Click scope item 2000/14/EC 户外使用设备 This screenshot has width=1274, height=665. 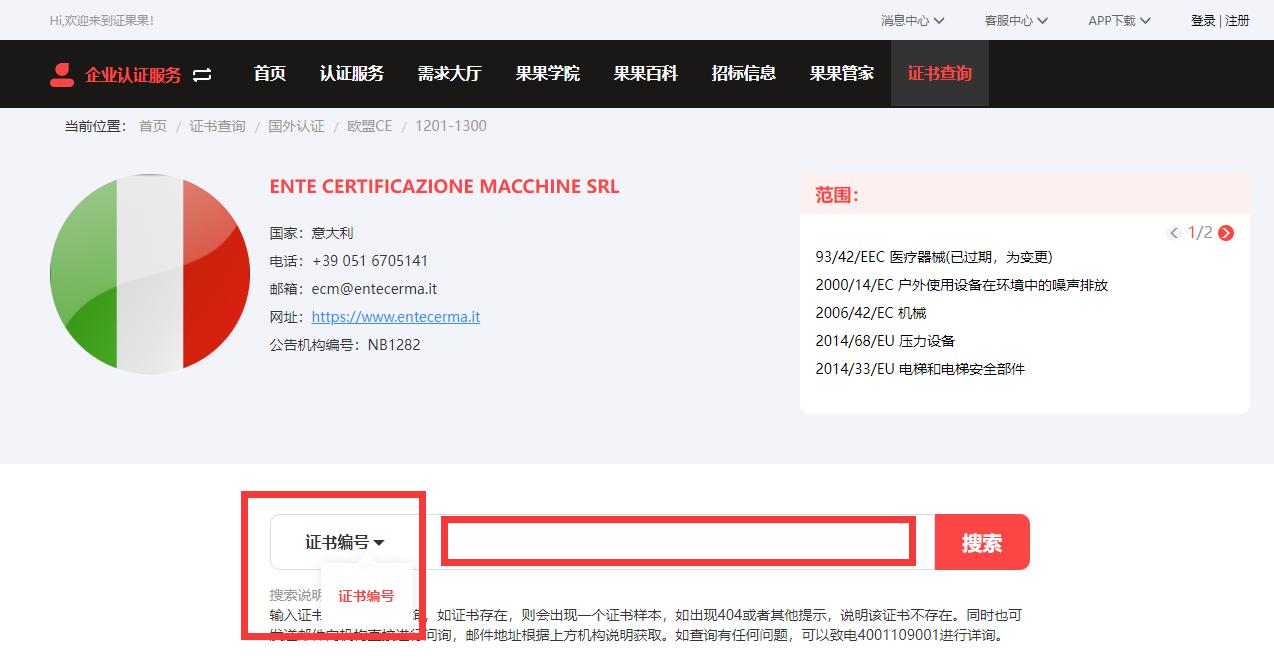pos(962,285)
